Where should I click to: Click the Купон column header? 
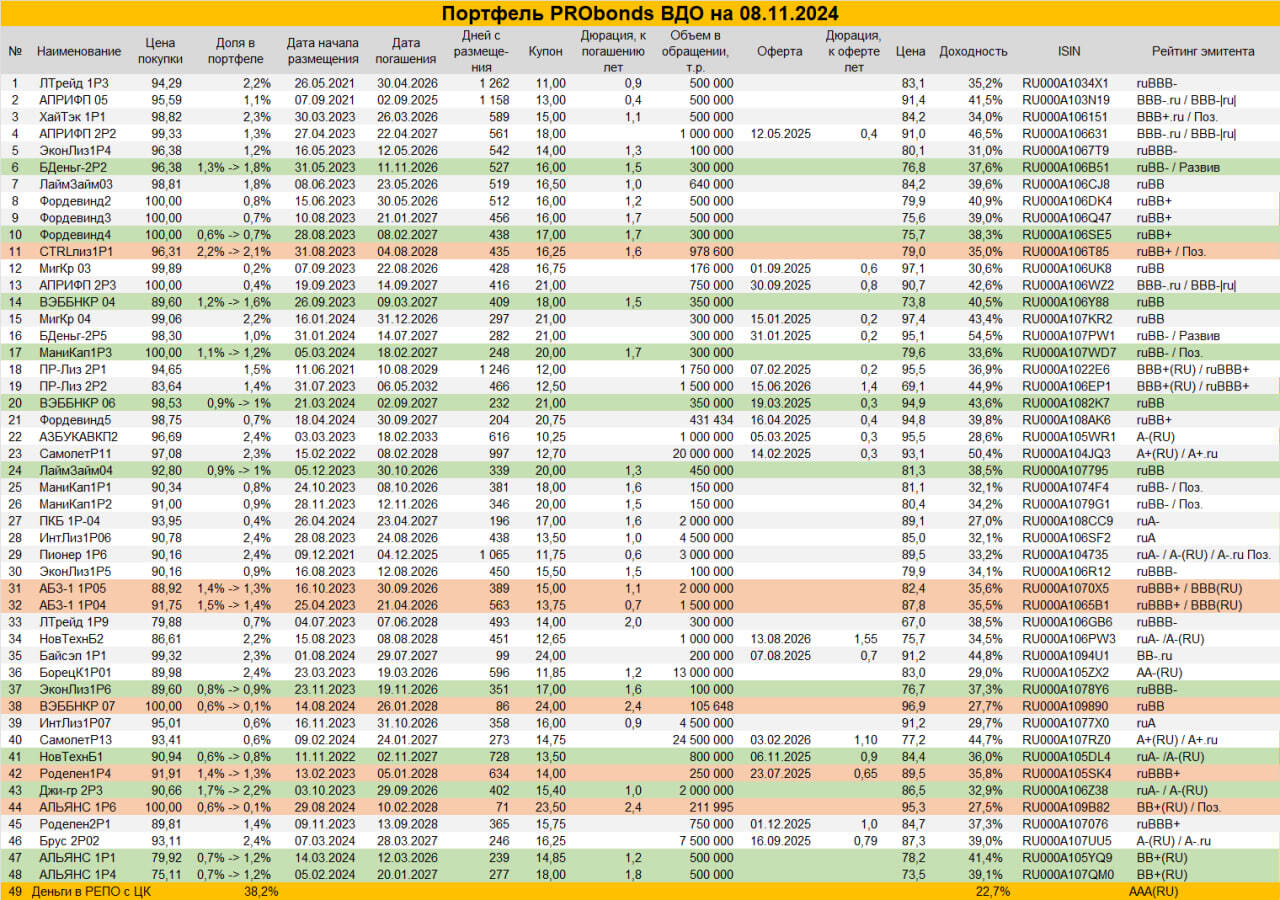(x=545, y=51)
